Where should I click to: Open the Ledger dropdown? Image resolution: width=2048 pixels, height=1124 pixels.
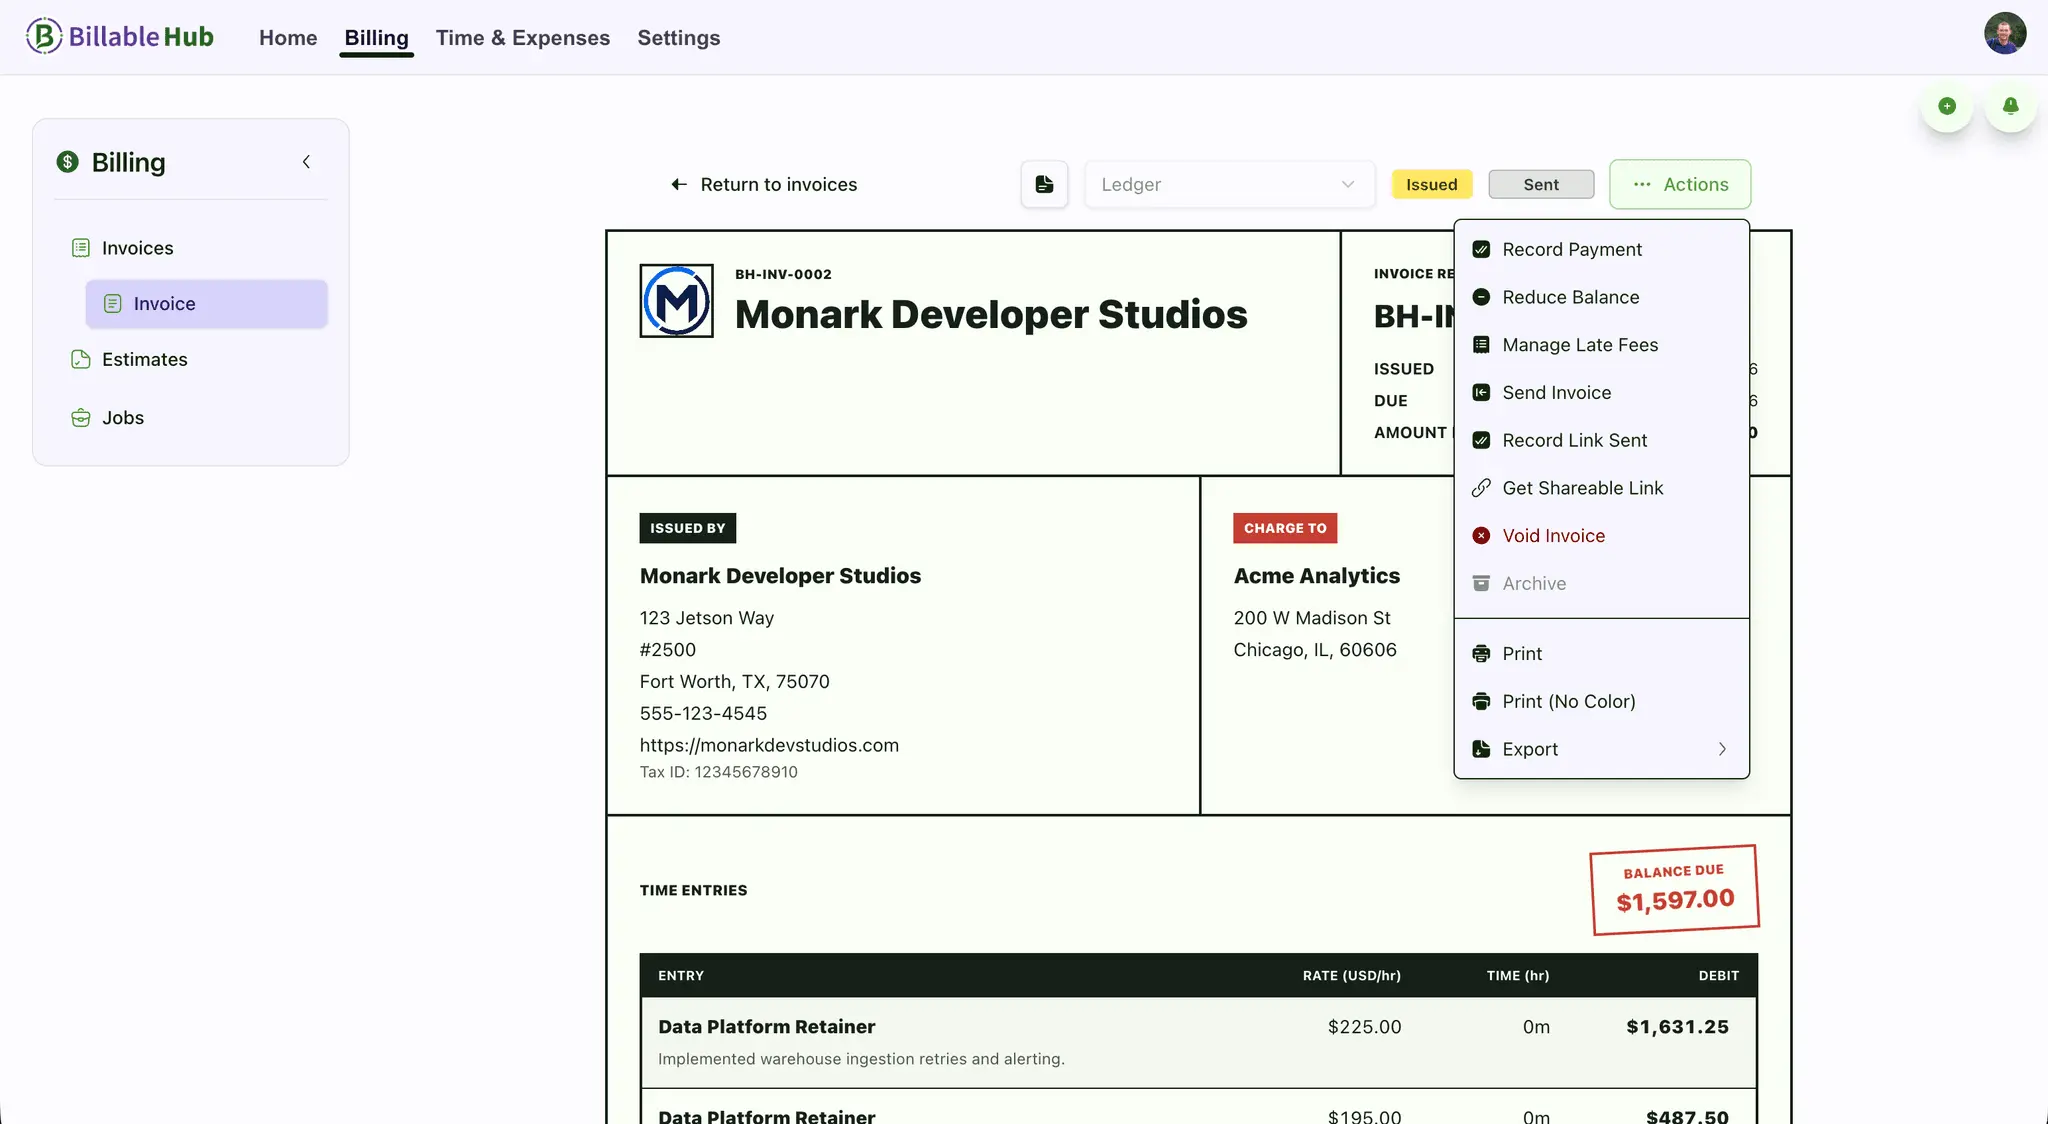pos(1229,184)
